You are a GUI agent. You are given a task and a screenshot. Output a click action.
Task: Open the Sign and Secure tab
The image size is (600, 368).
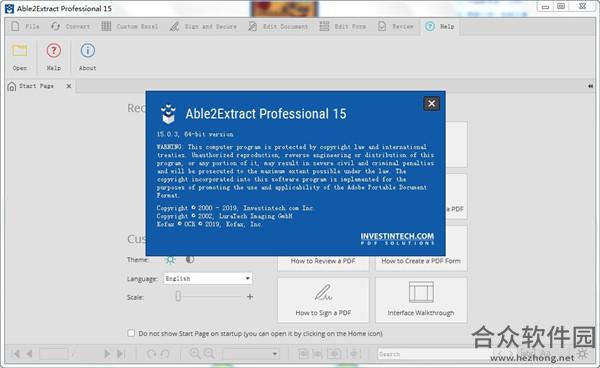pos(203,26)
